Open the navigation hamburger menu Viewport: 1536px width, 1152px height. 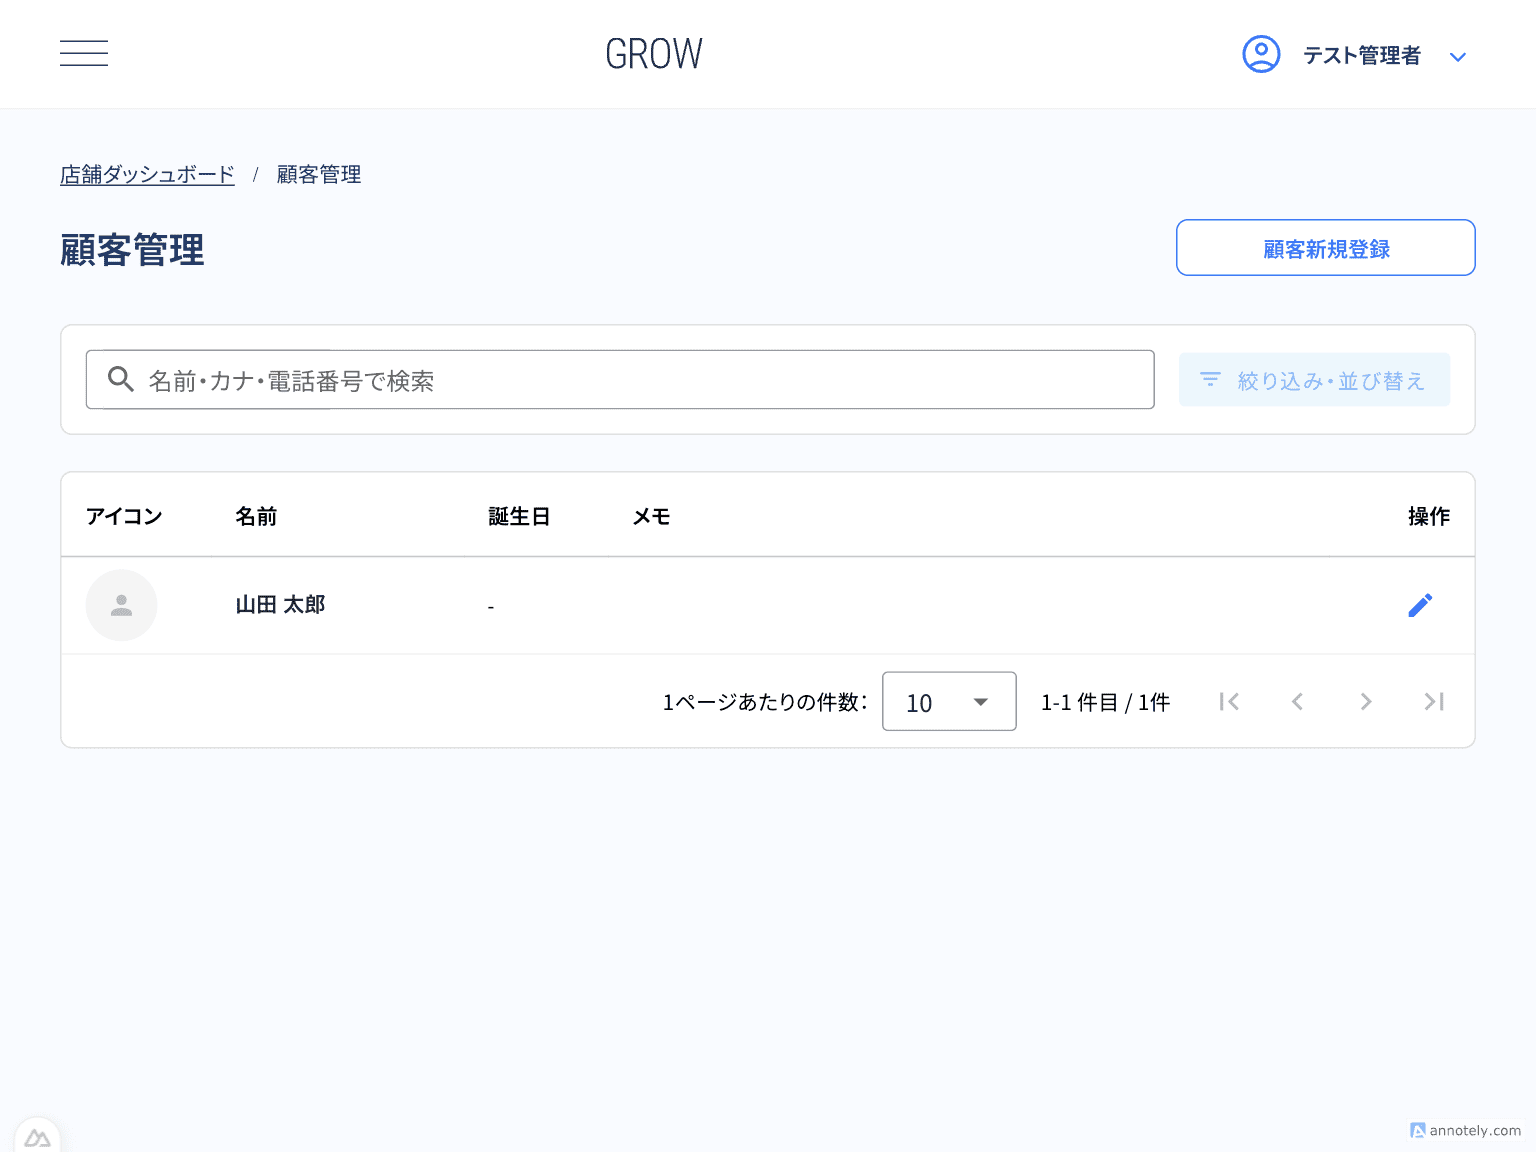tap(84, 53)
